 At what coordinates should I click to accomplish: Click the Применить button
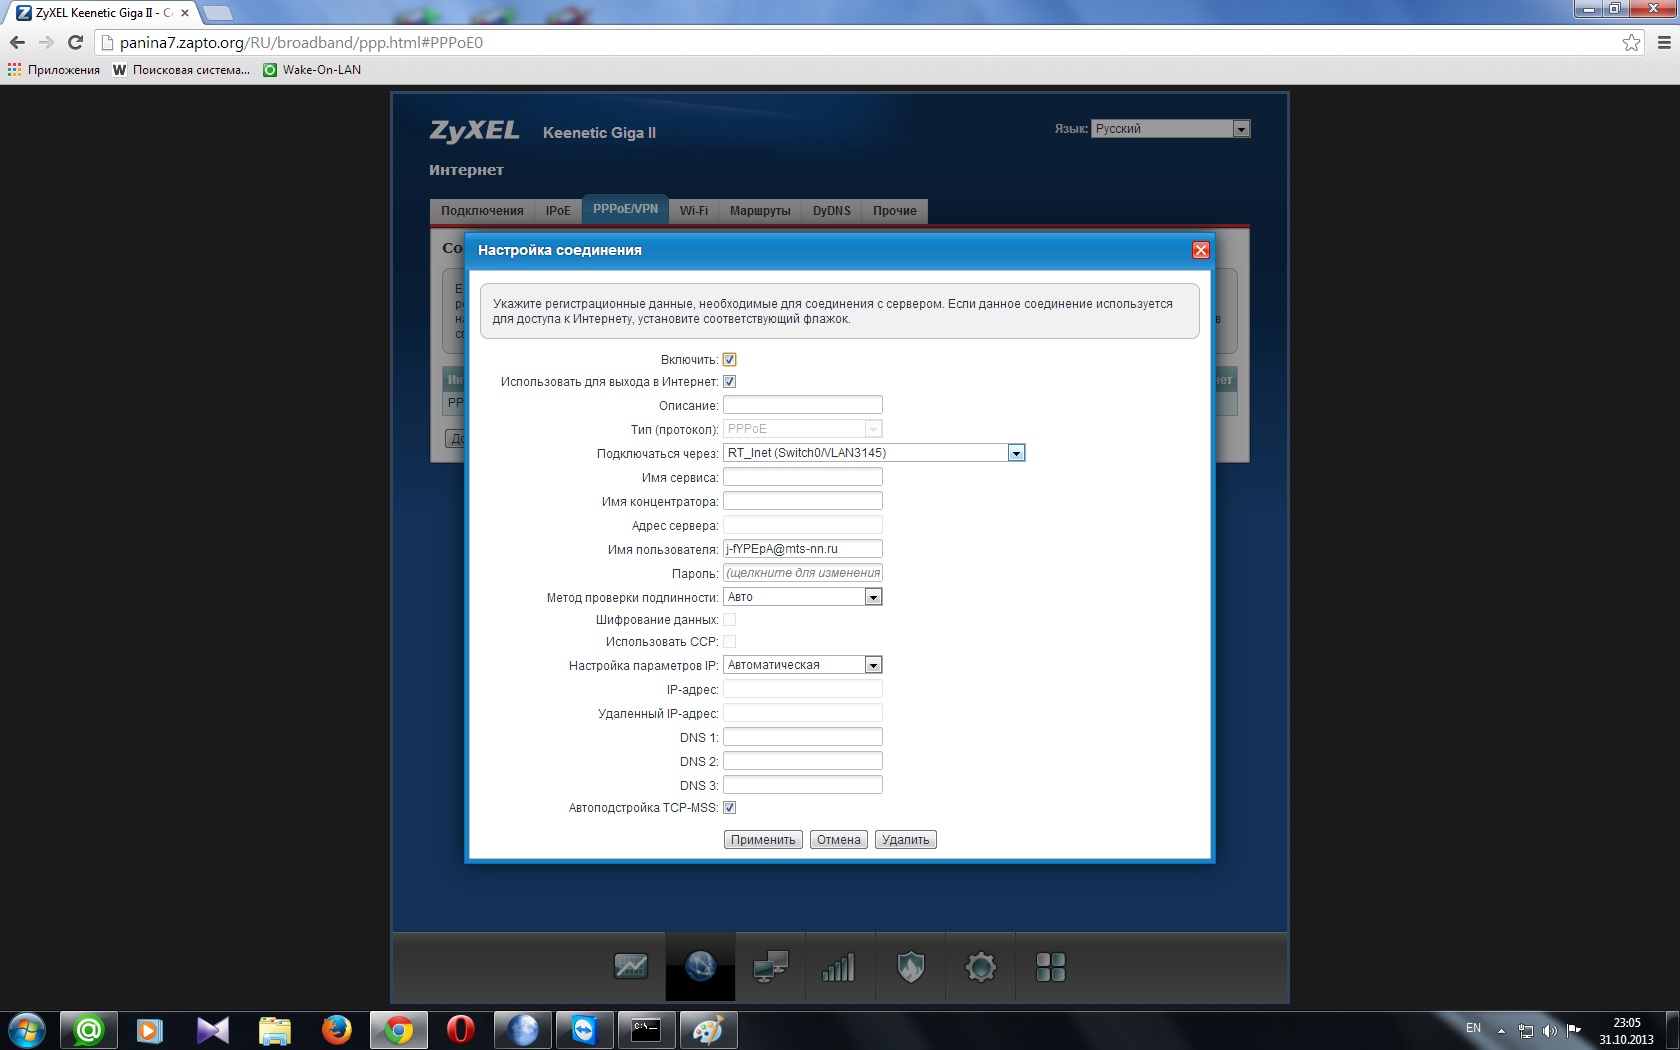pos(763,840)
